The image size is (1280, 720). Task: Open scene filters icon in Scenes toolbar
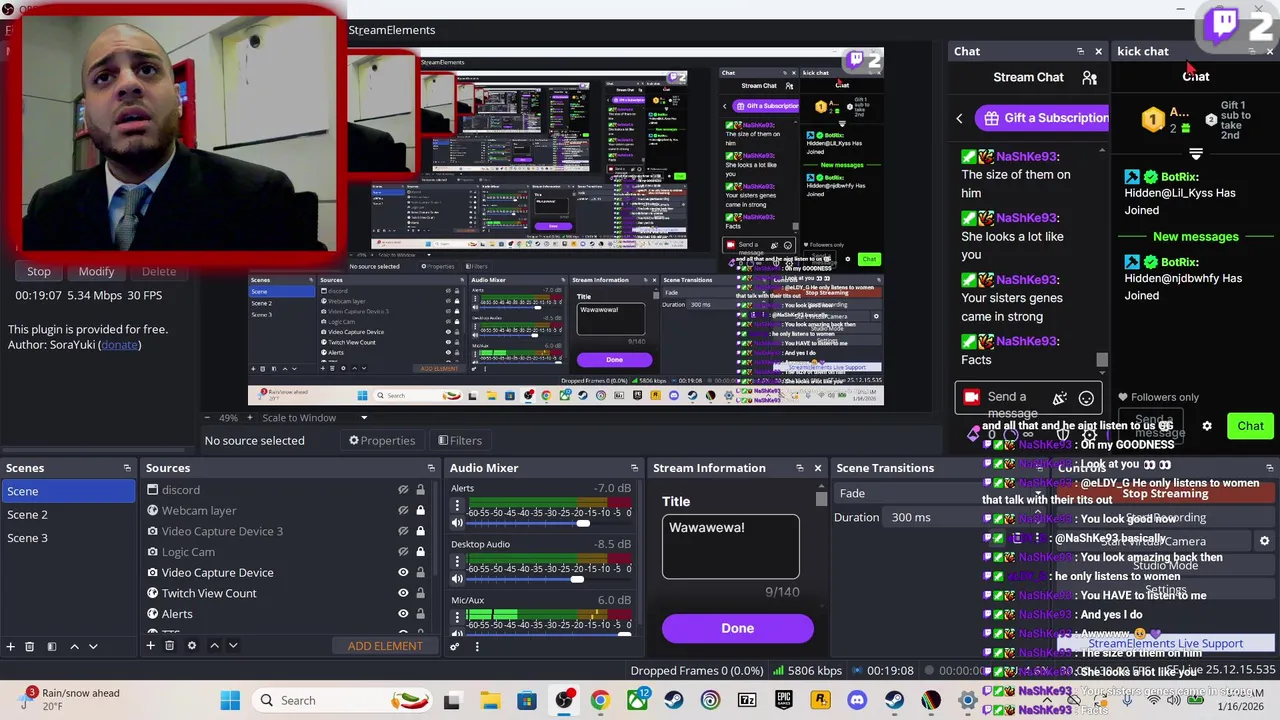click(52, 646)
